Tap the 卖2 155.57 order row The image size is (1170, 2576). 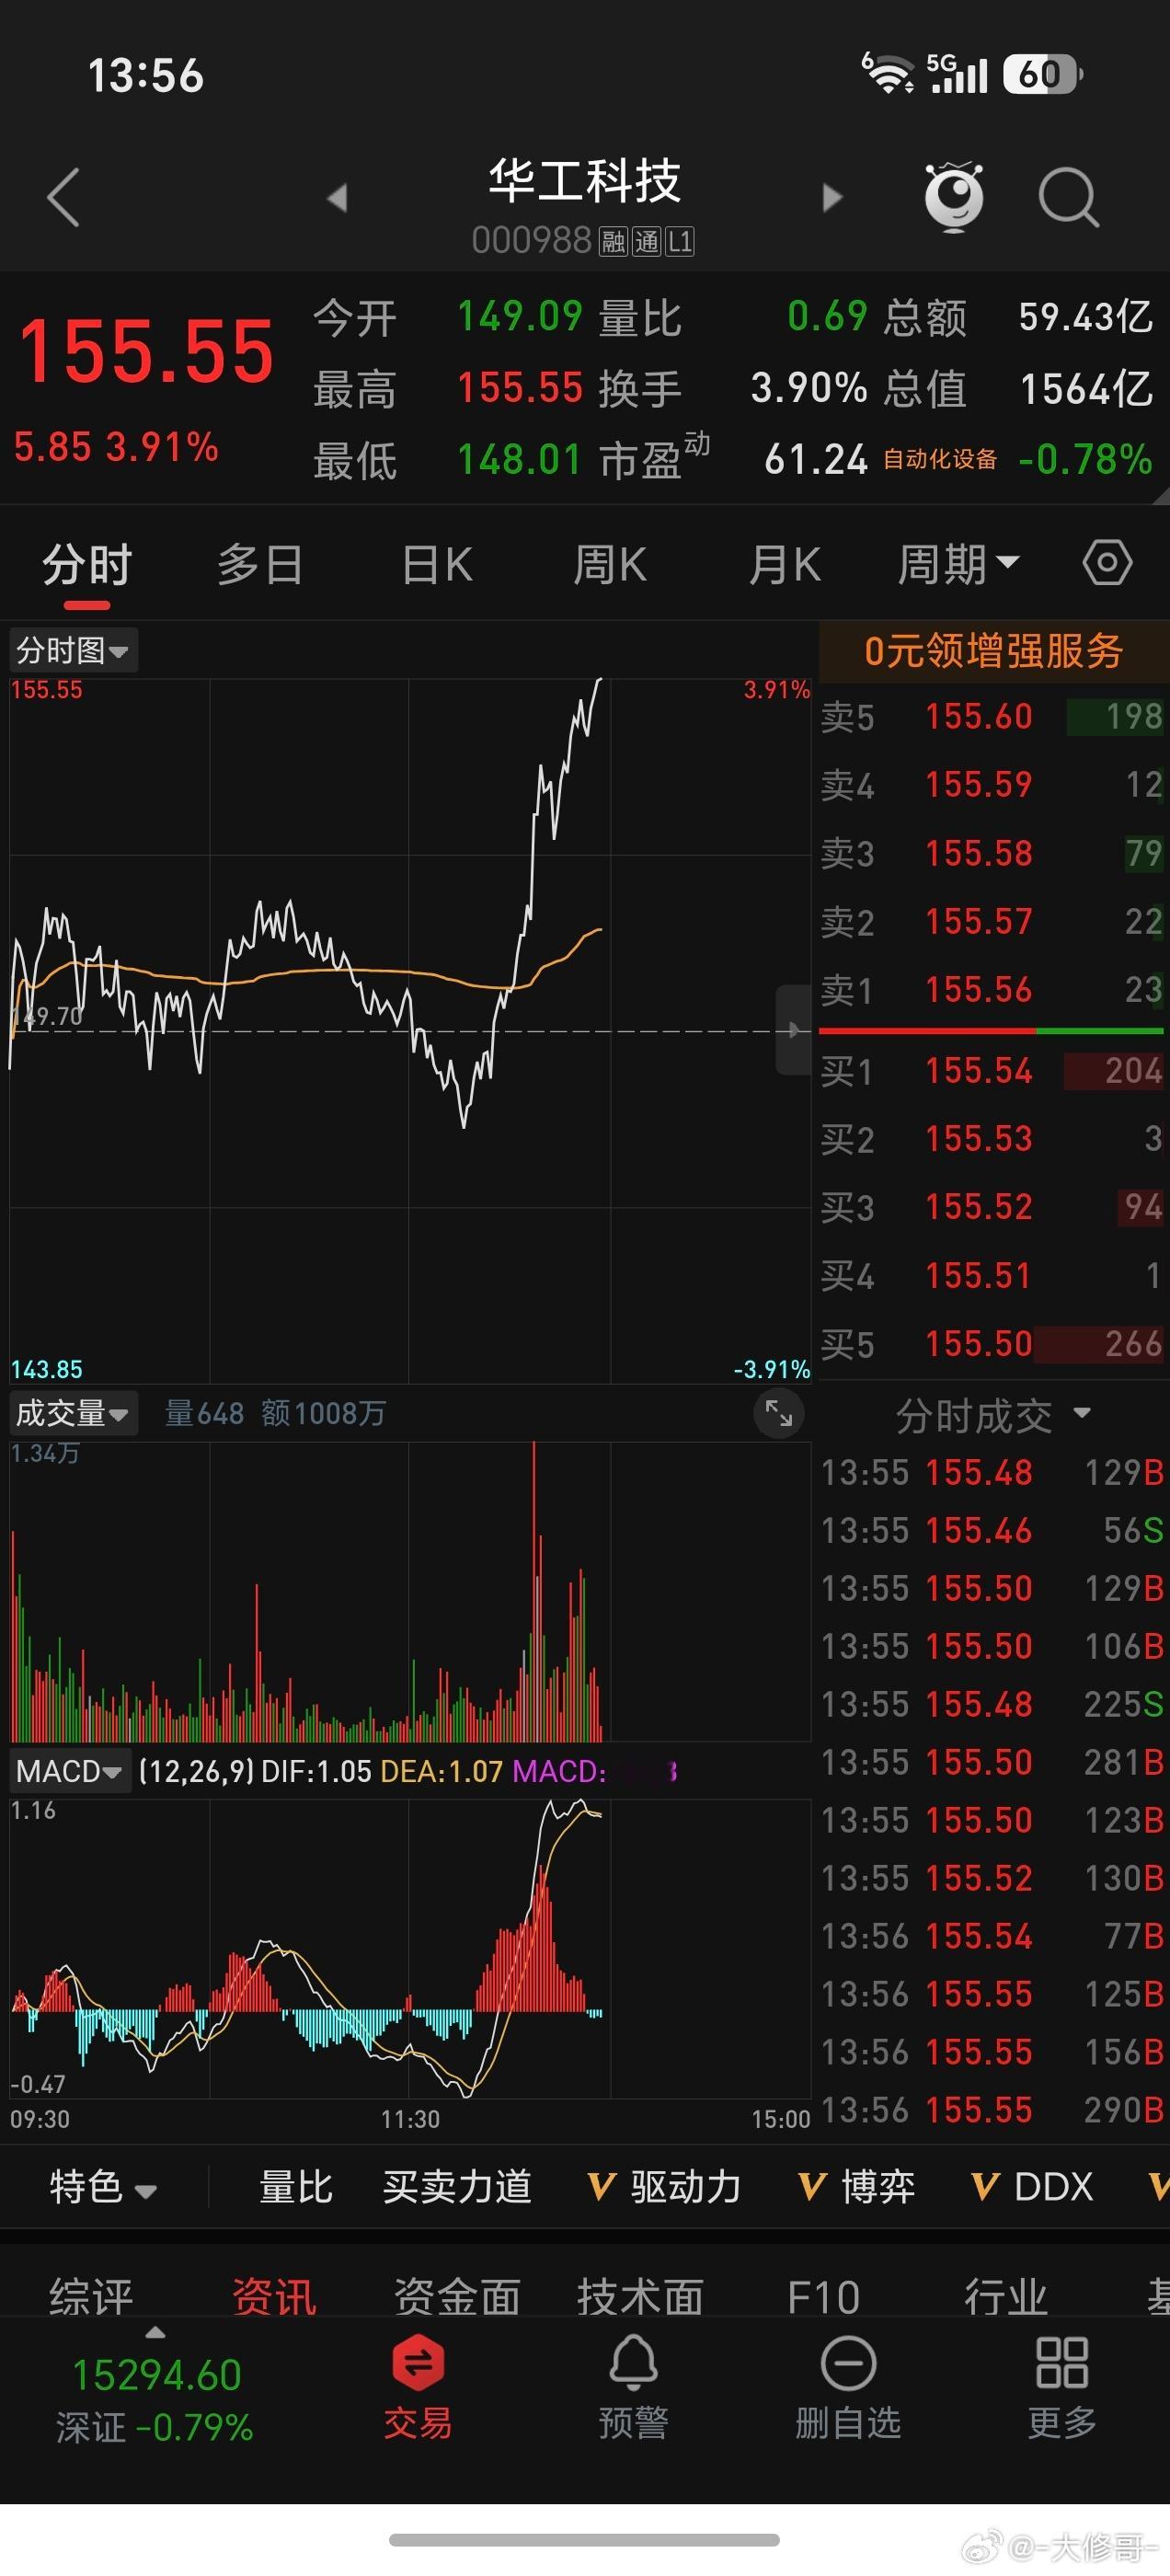tap(992, 921)
